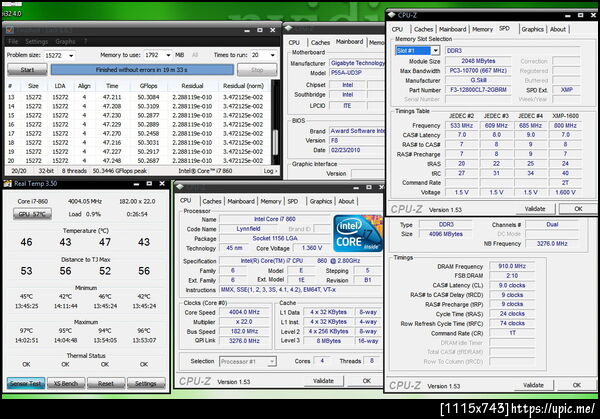The width and height of the screenshot is (600, 419).
Task: Click the Core Speed 4004.0 MHz field
Action: pyautogui.click(x=244, y=312)
